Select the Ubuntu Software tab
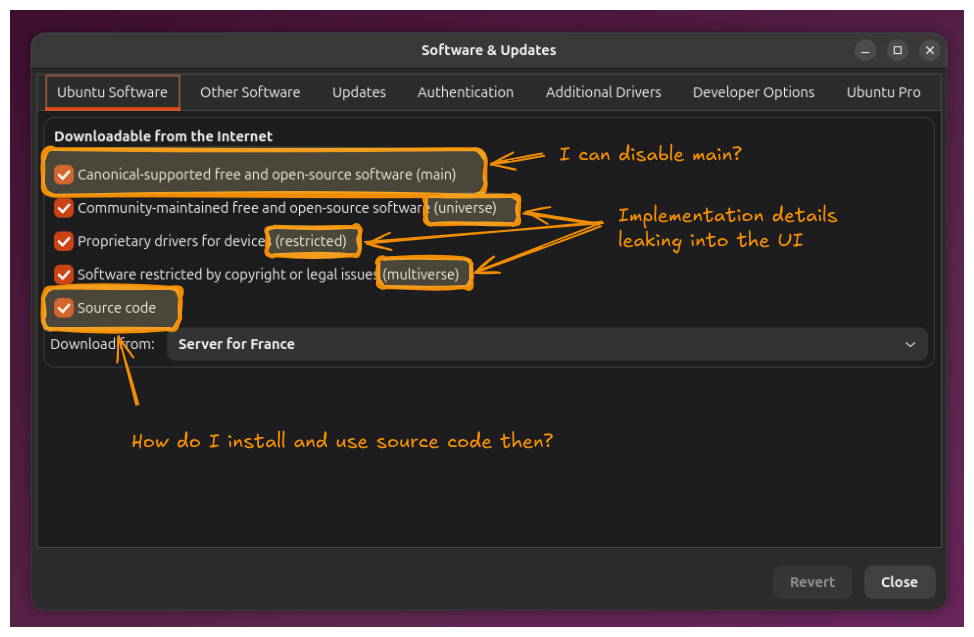 coord(112,92)
